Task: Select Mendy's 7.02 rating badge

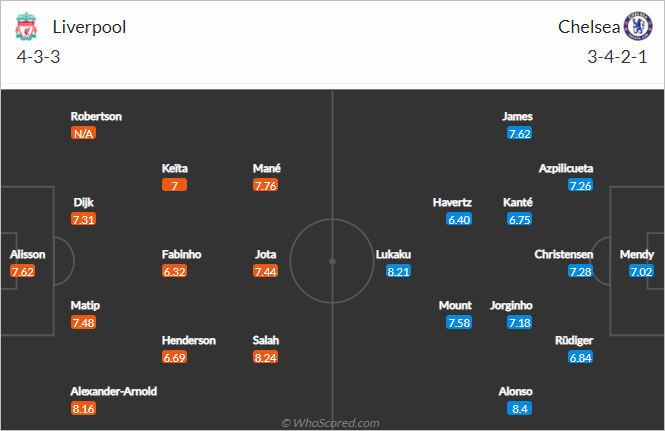Action: pos(641,271)
